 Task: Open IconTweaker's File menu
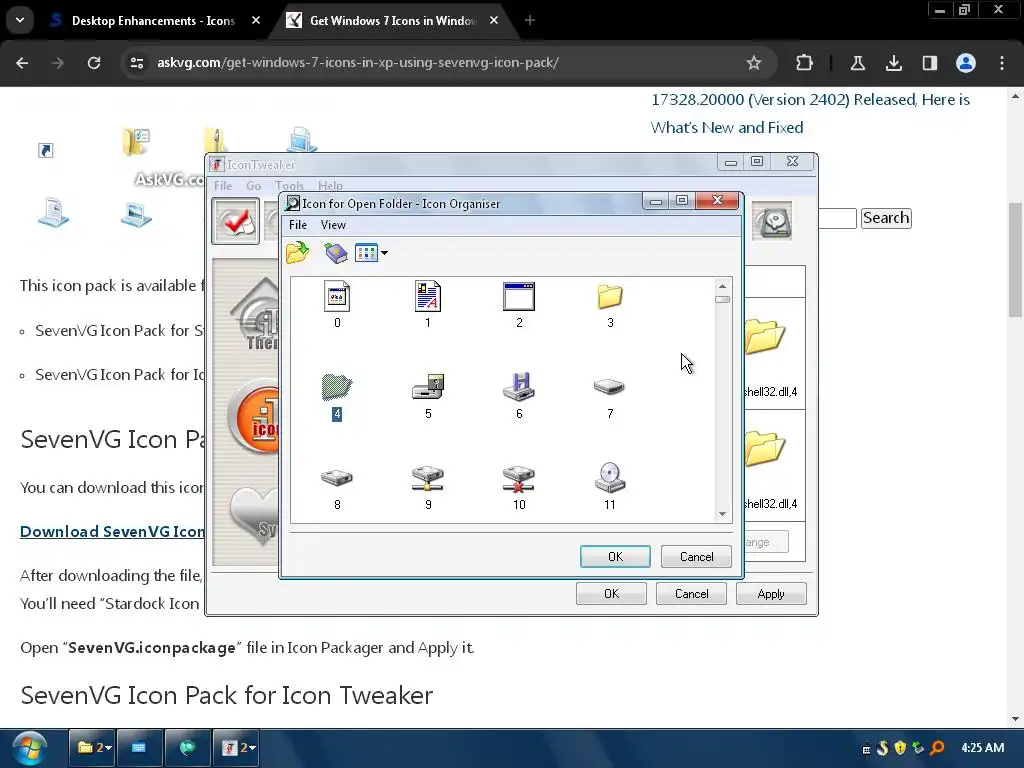pyautogui.click(x=223, y=185)
